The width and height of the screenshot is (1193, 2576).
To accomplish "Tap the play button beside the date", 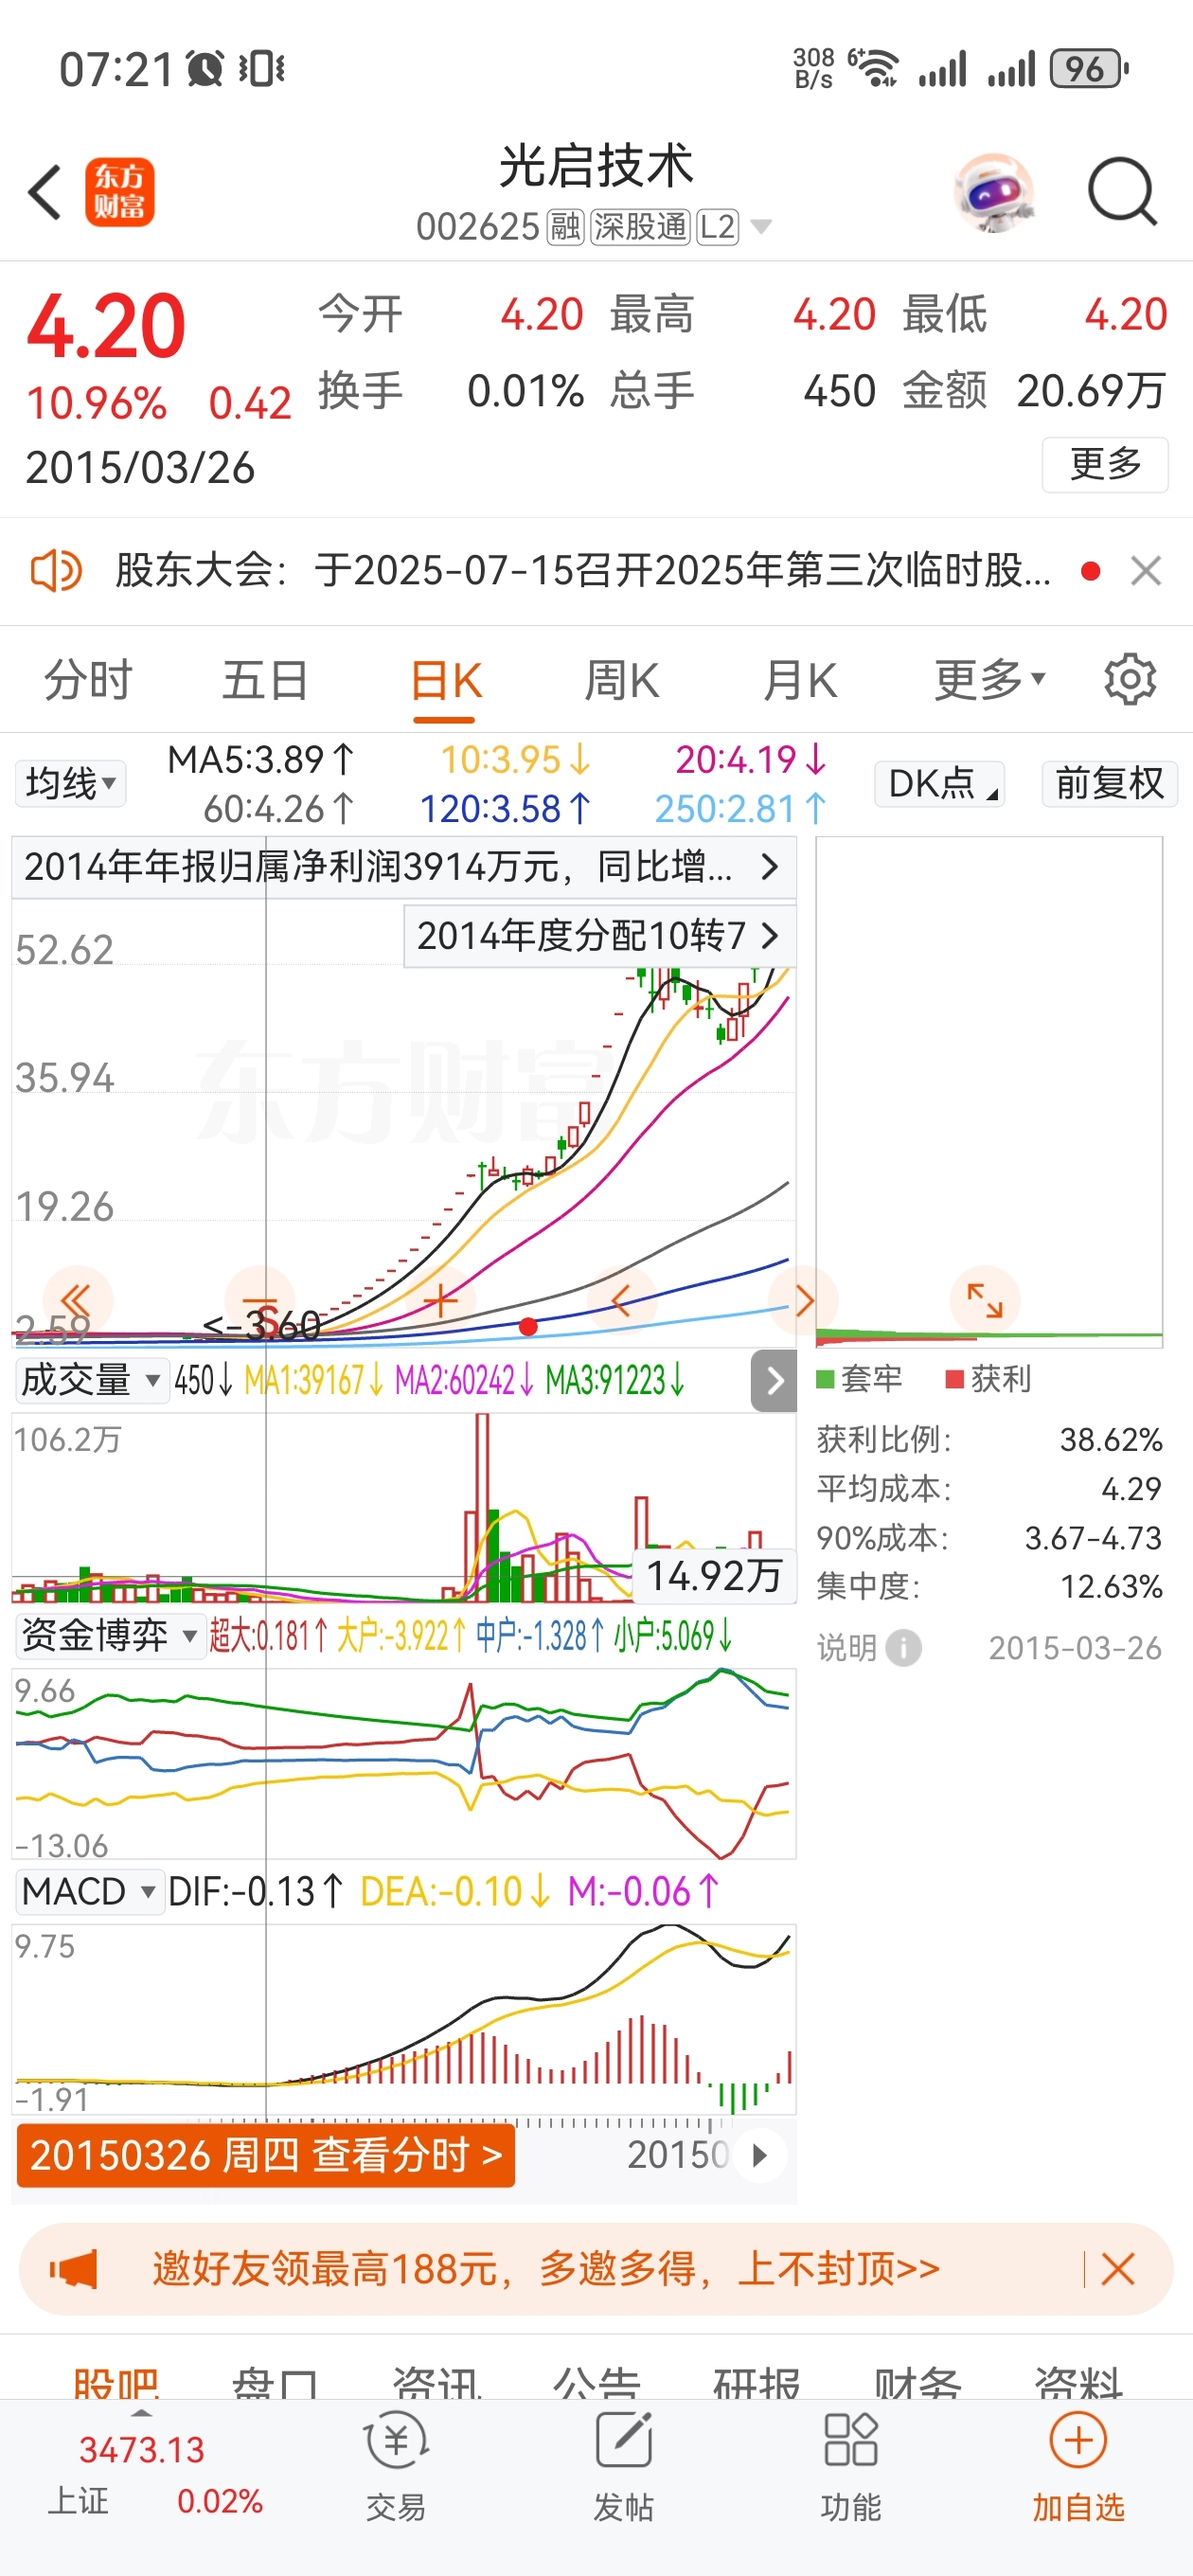I will [x=760, y=2155].
